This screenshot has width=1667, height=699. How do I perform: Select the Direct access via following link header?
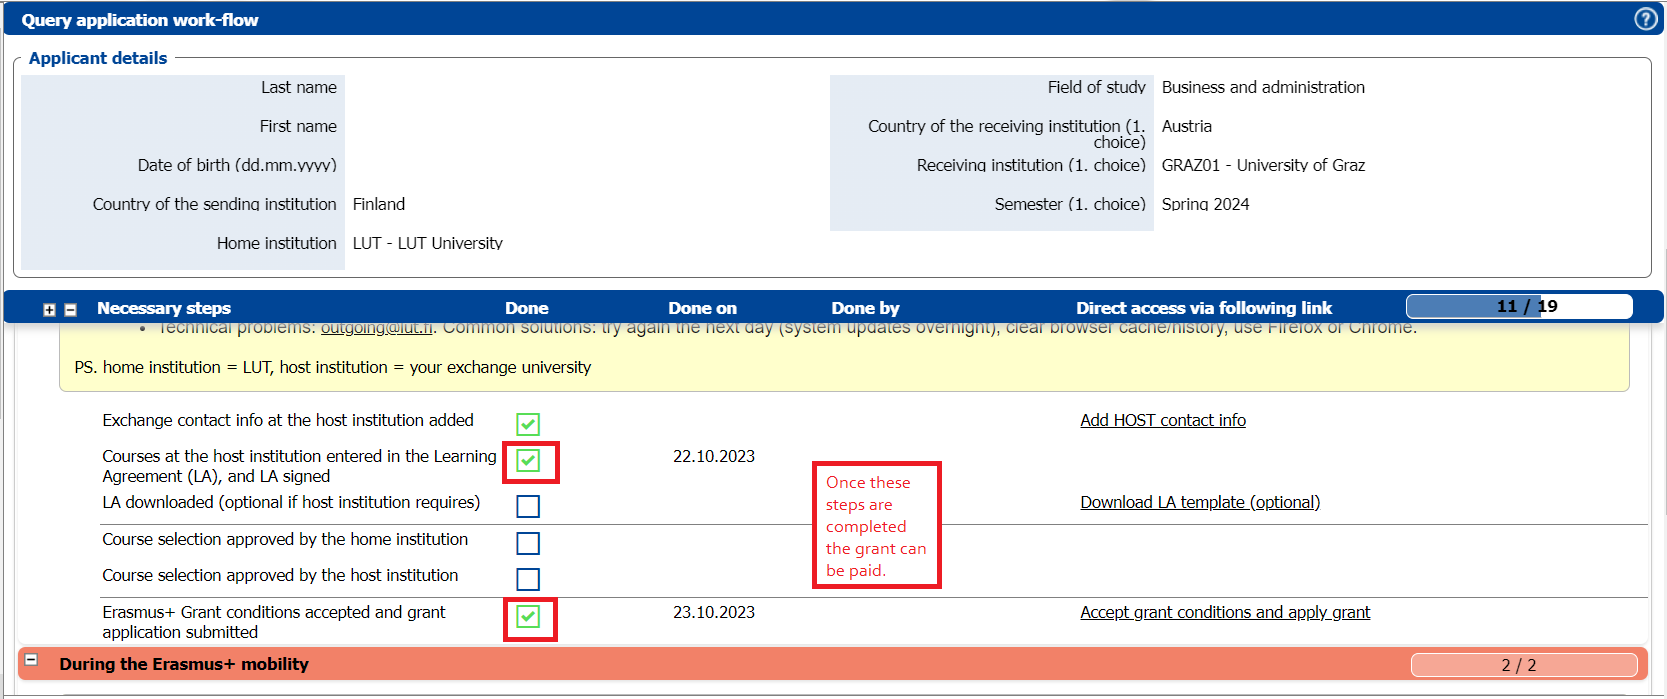(x=1203, y=308)
